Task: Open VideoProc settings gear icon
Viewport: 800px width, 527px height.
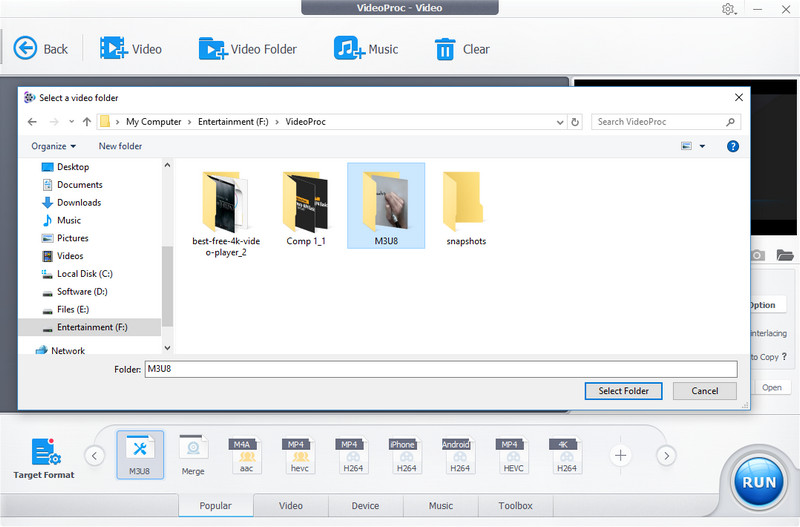Action: [x=728, y=9]
